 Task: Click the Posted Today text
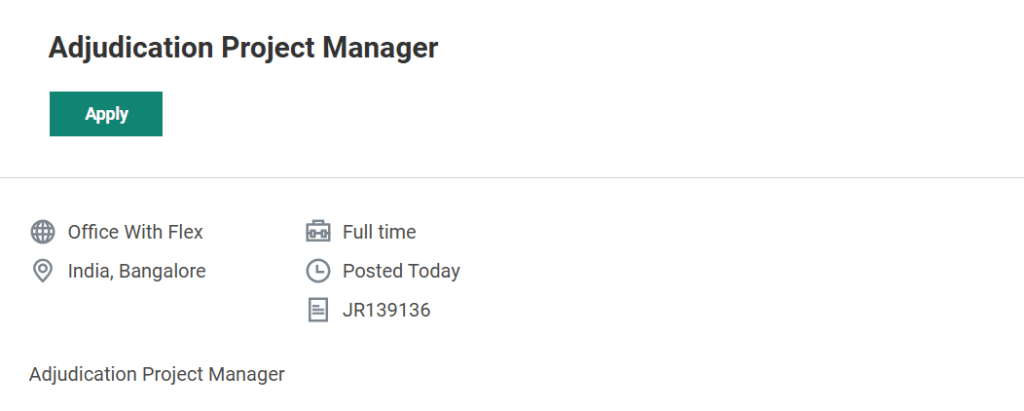[x=401, y=271]
